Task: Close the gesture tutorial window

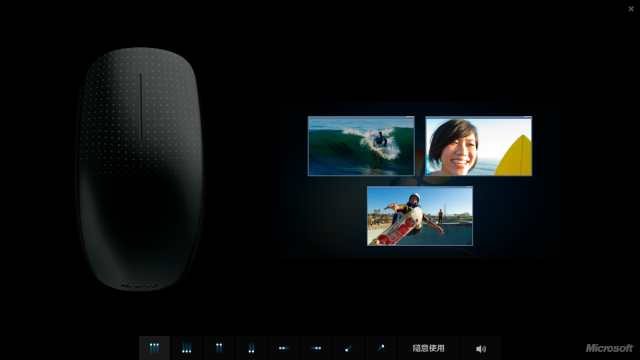Action: pos(631,9)
